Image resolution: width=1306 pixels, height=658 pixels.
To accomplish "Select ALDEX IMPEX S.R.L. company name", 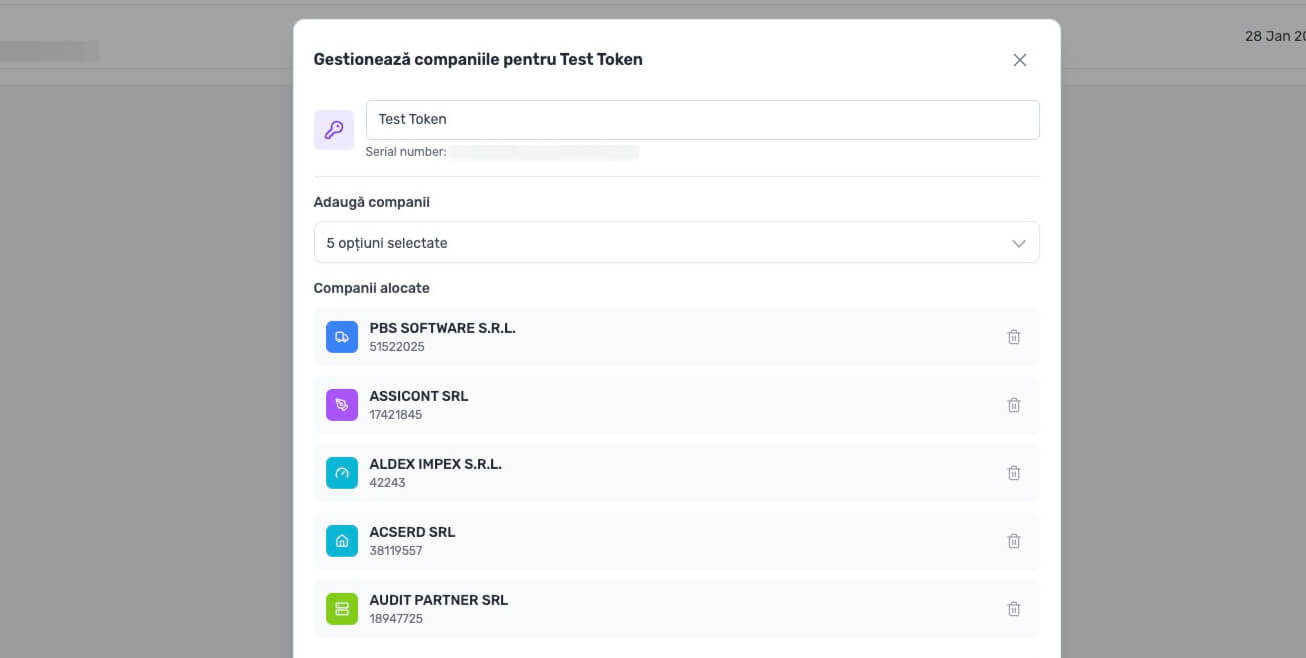I will click(436, 464).
